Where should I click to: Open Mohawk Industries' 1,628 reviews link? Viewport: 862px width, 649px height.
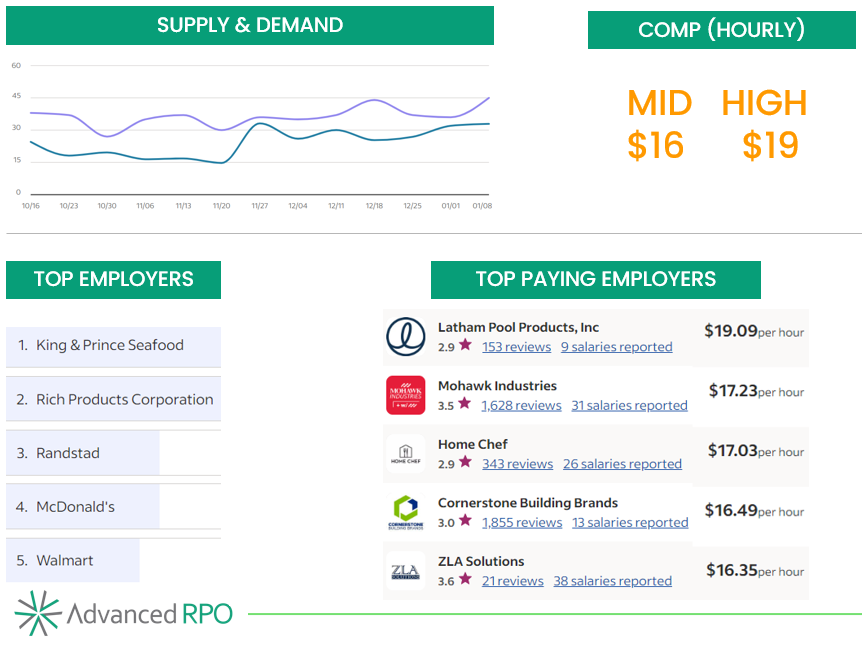pos(521,405)
